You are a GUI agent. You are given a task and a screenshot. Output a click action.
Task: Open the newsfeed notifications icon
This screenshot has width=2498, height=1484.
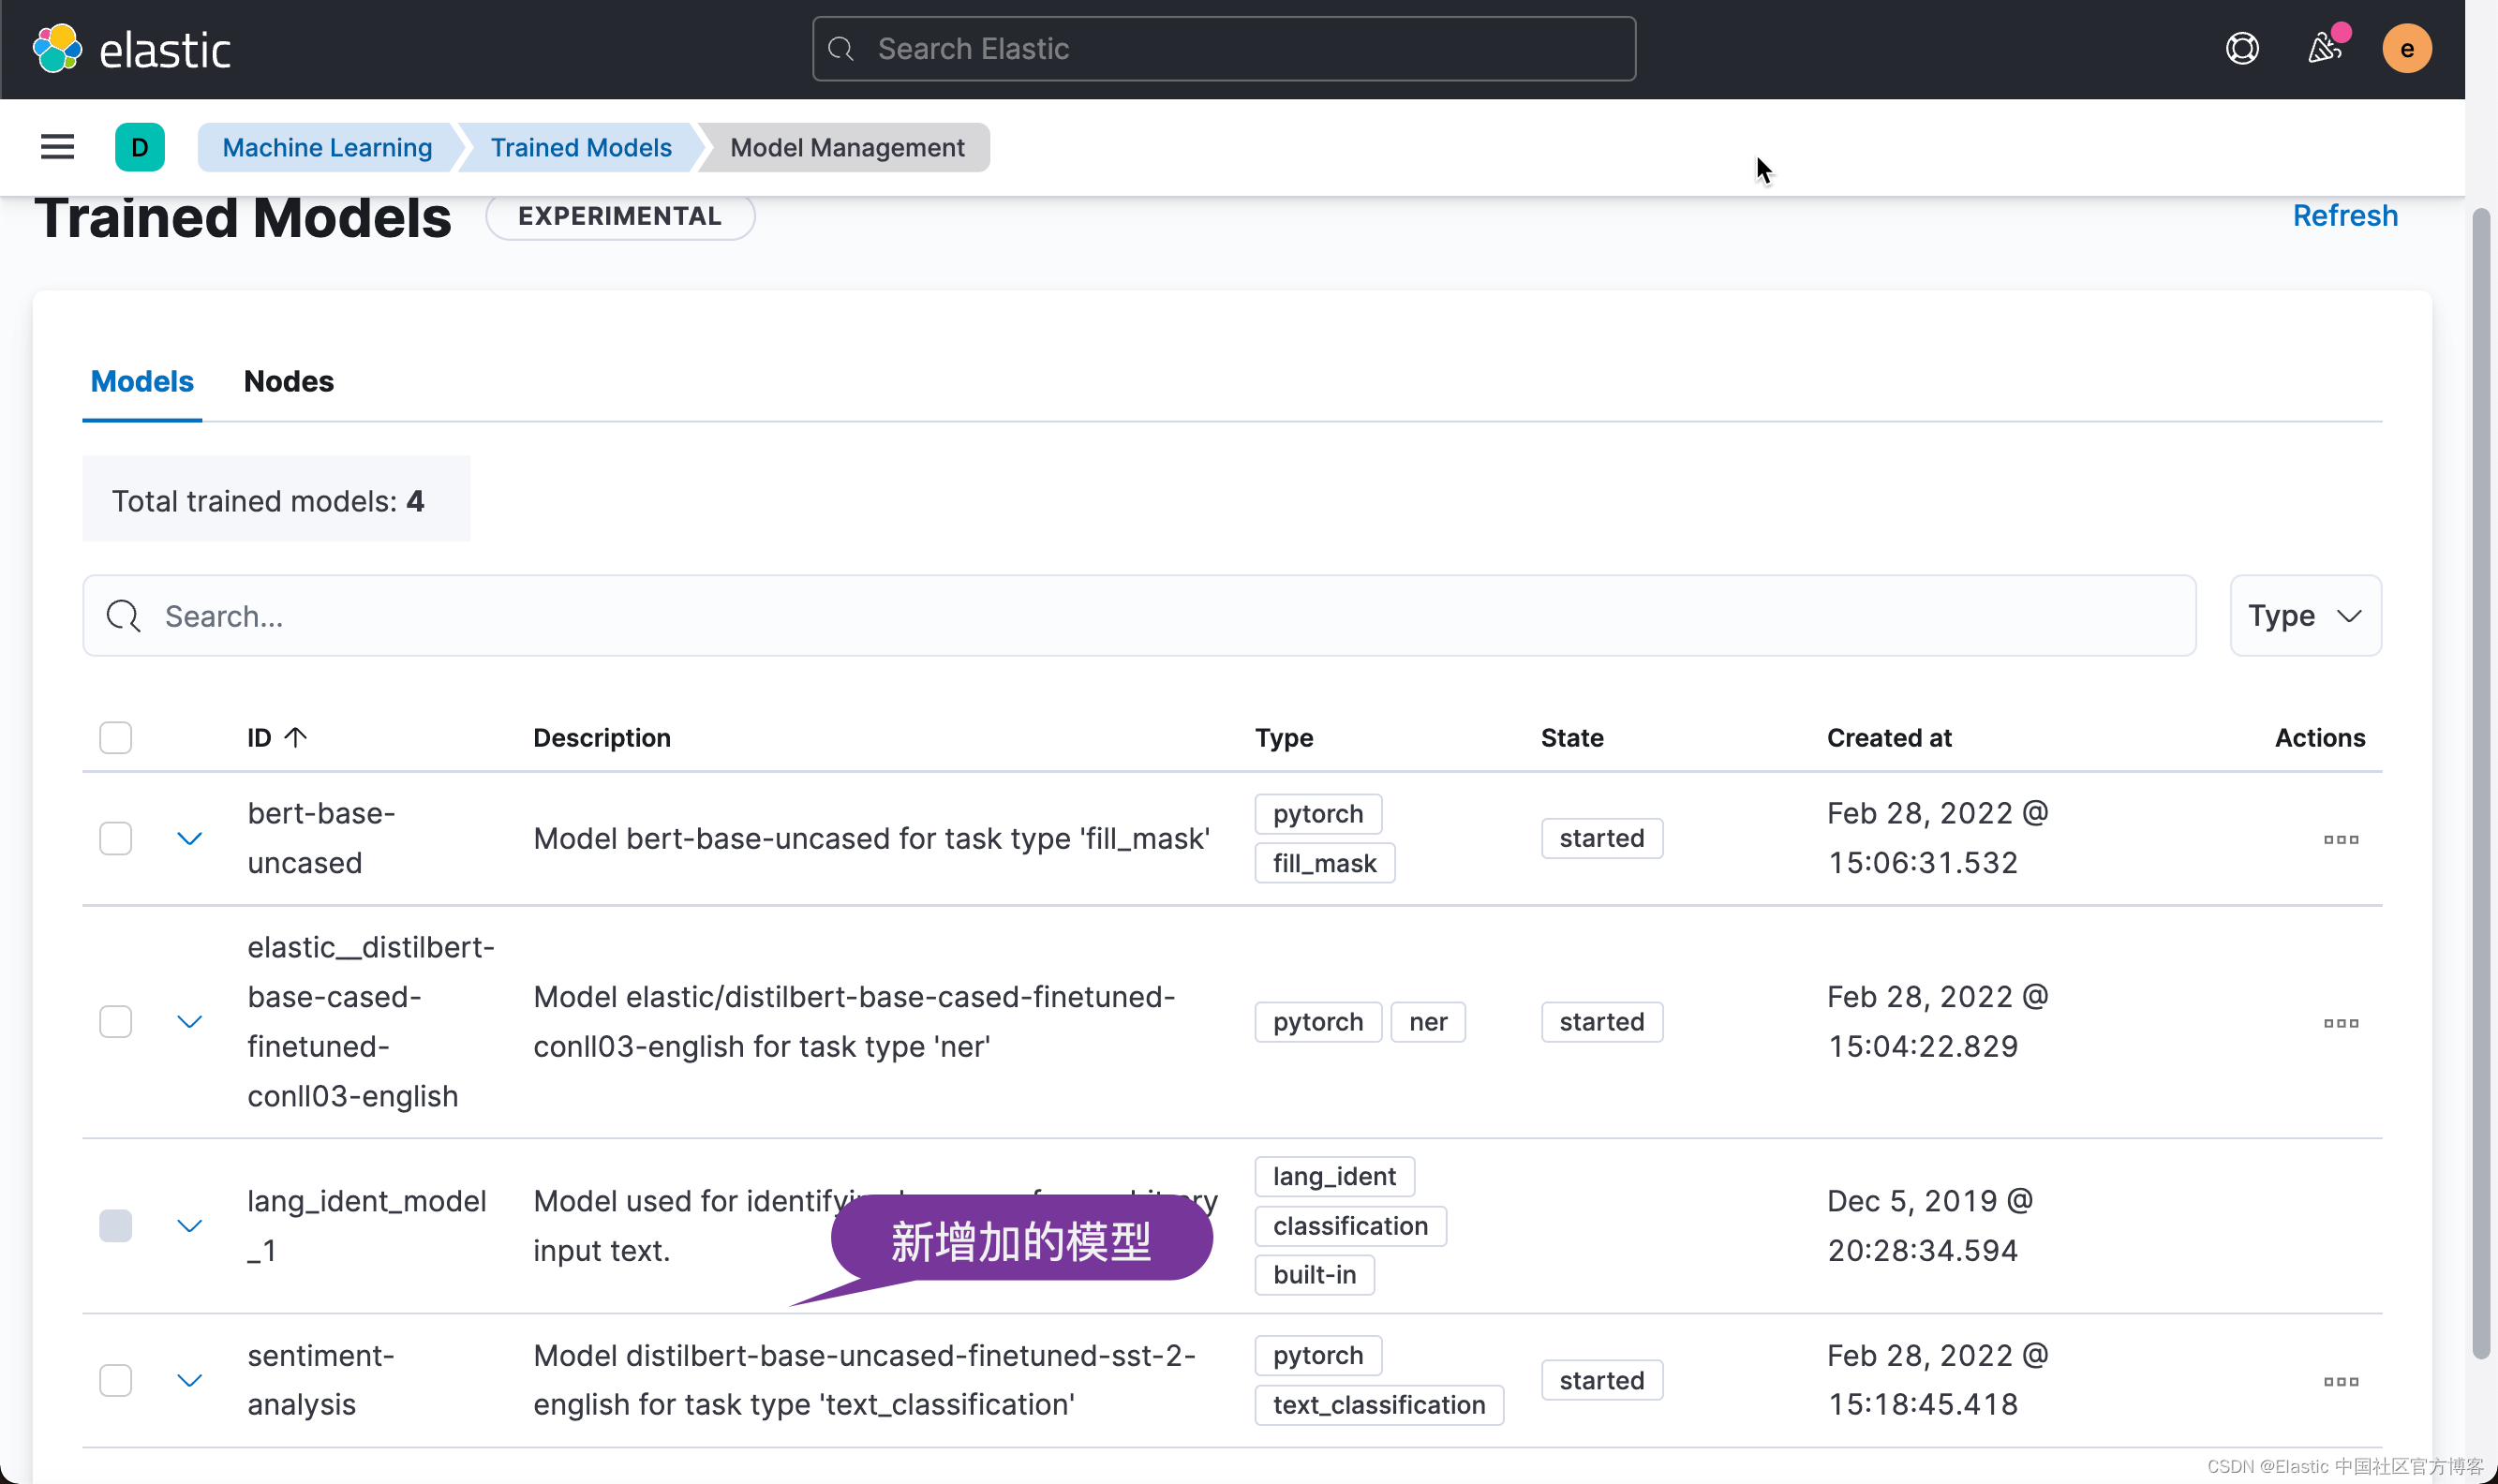click(2324, 49)
